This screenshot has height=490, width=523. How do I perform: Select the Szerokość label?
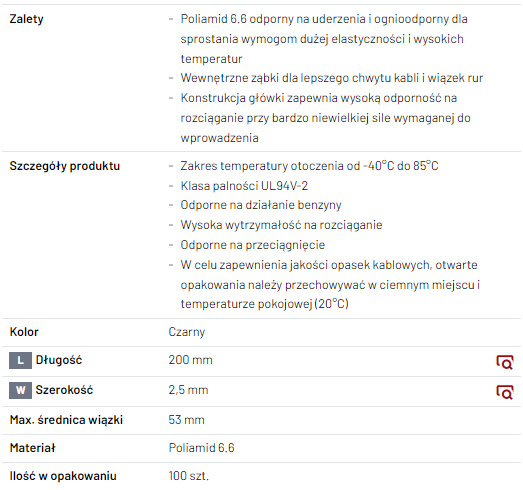64,390
